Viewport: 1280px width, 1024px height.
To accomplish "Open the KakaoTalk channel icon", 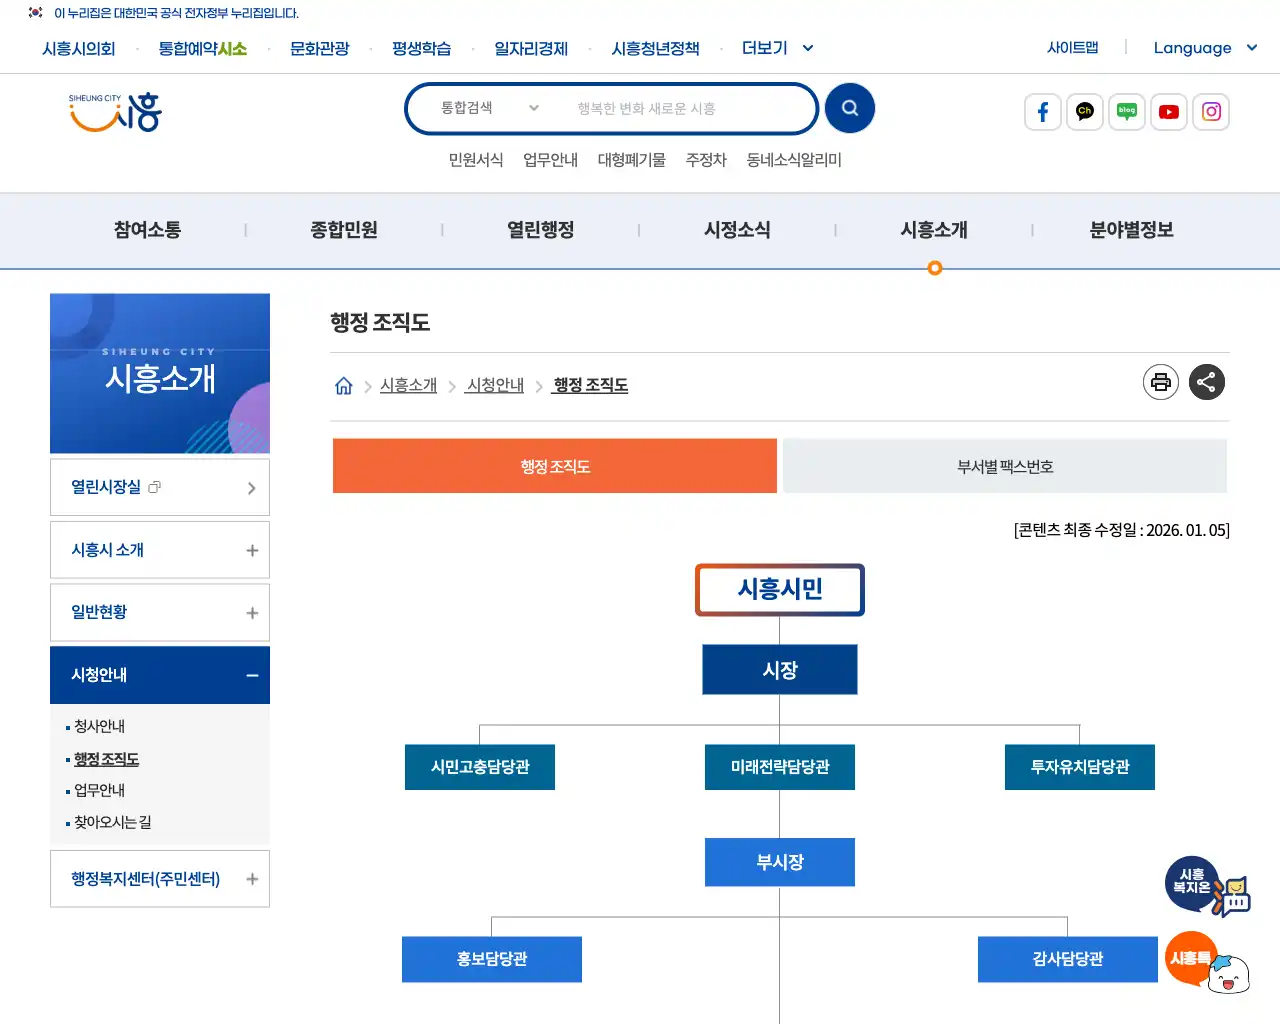I will (x=1085, y=112).
